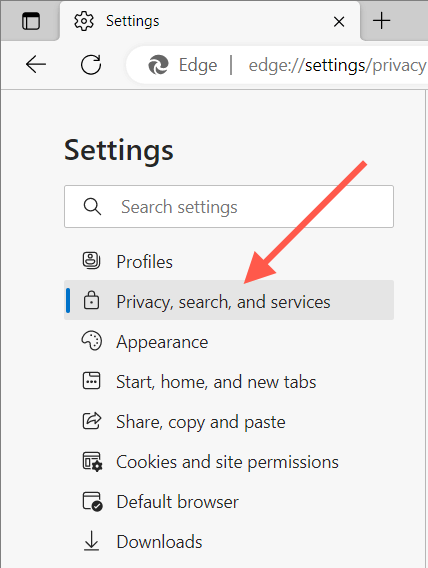Click the Settings gear icon on tab
The width and height of the screenshot is (428, 568).
[84, 21]
